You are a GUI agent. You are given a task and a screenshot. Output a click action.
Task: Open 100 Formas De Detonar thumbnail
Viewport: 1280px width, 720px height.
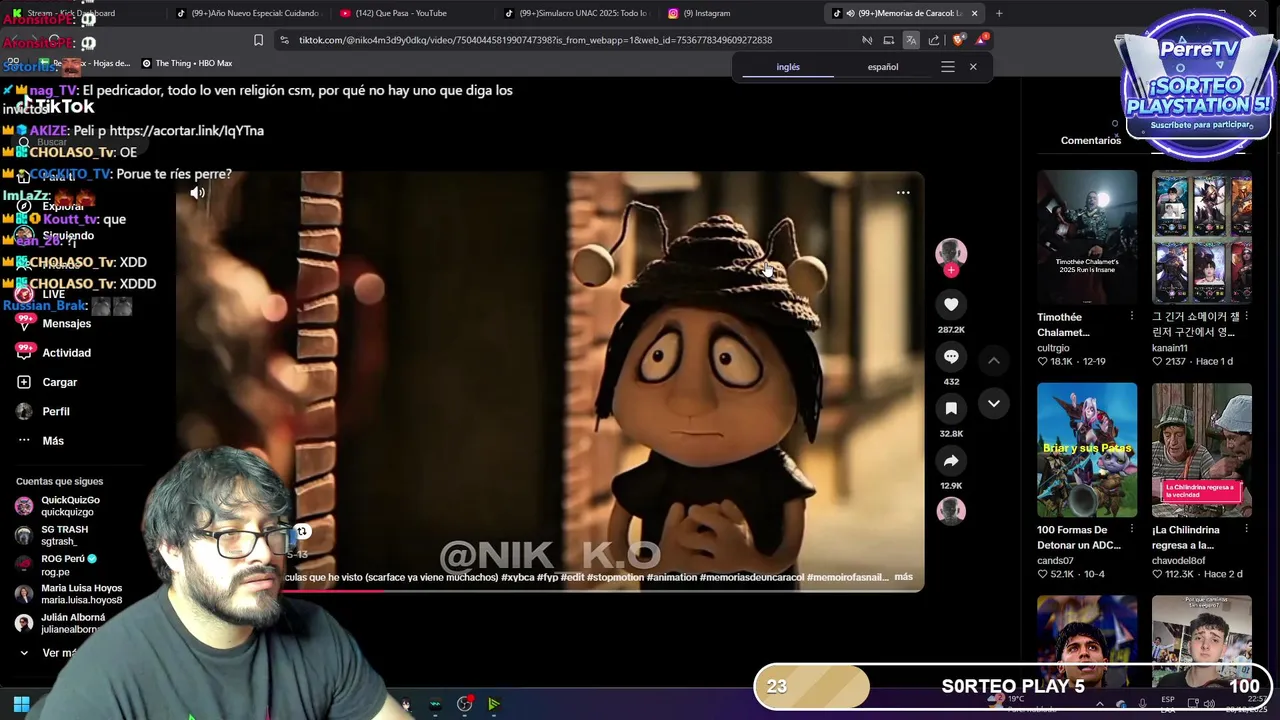[1087, 450]
